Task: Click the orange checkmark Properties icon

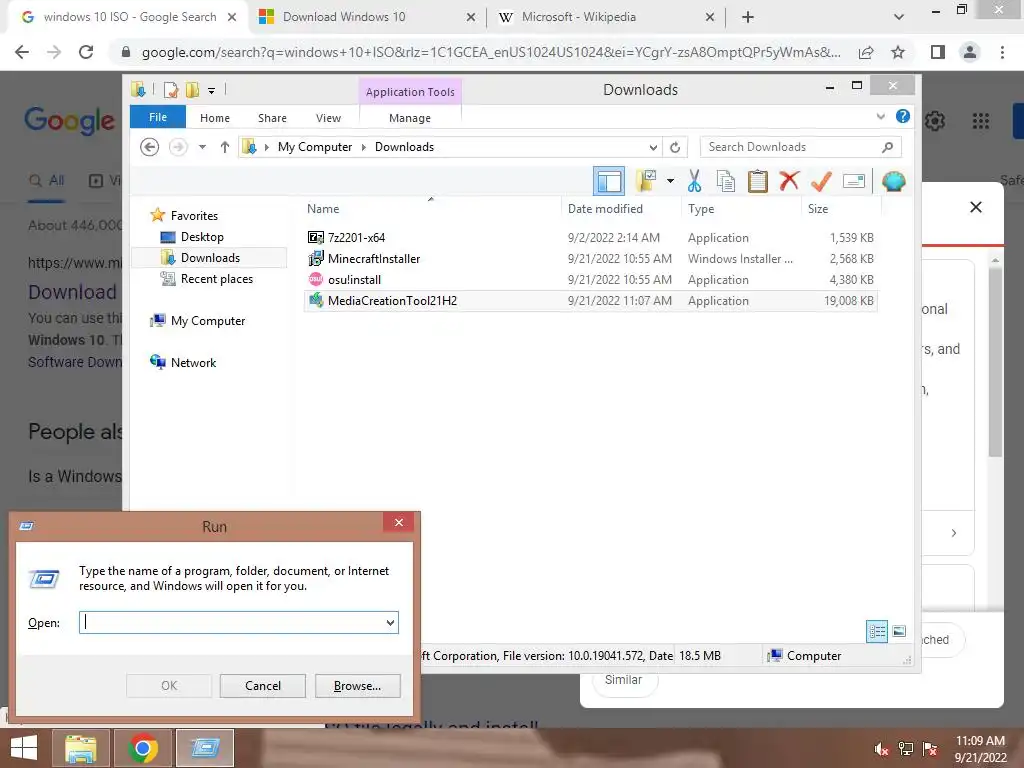Action: [821, 181]
